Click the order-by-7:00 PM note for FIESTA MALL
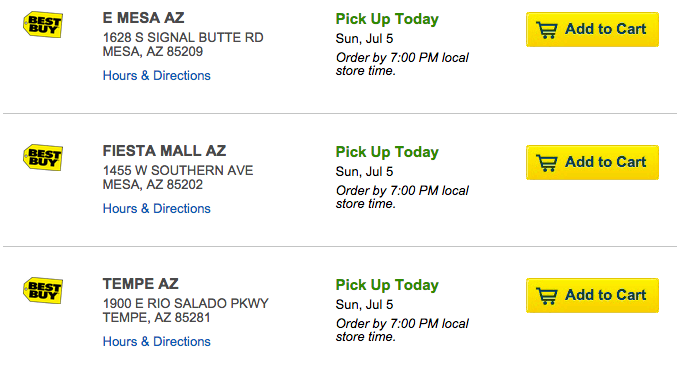The image size is (677, 369). pyautogui.click(x=402, y=197)
